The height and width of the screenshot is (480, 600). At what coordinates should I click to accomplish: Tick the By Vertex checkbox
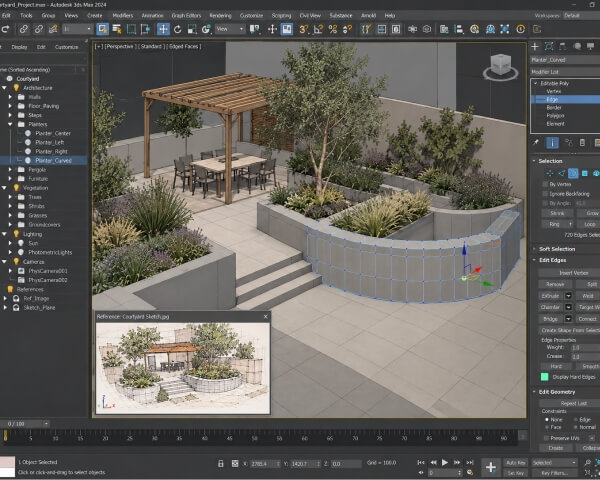[545, 184]
